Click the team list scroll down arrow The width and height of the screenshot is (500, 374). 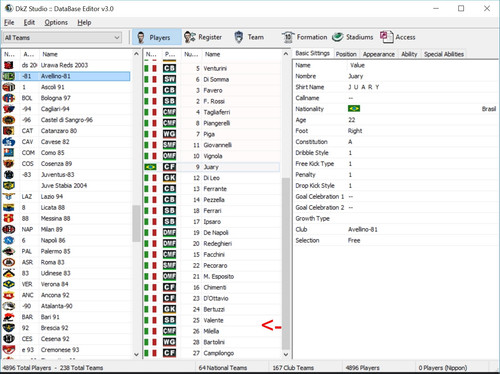pos(136,354)
